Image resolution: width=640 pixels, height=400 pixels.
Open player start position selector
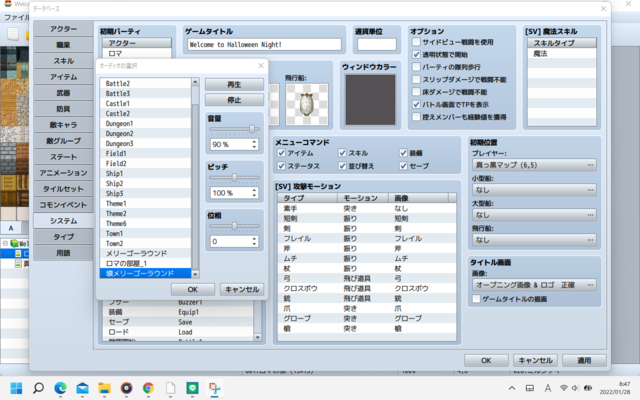534,165
